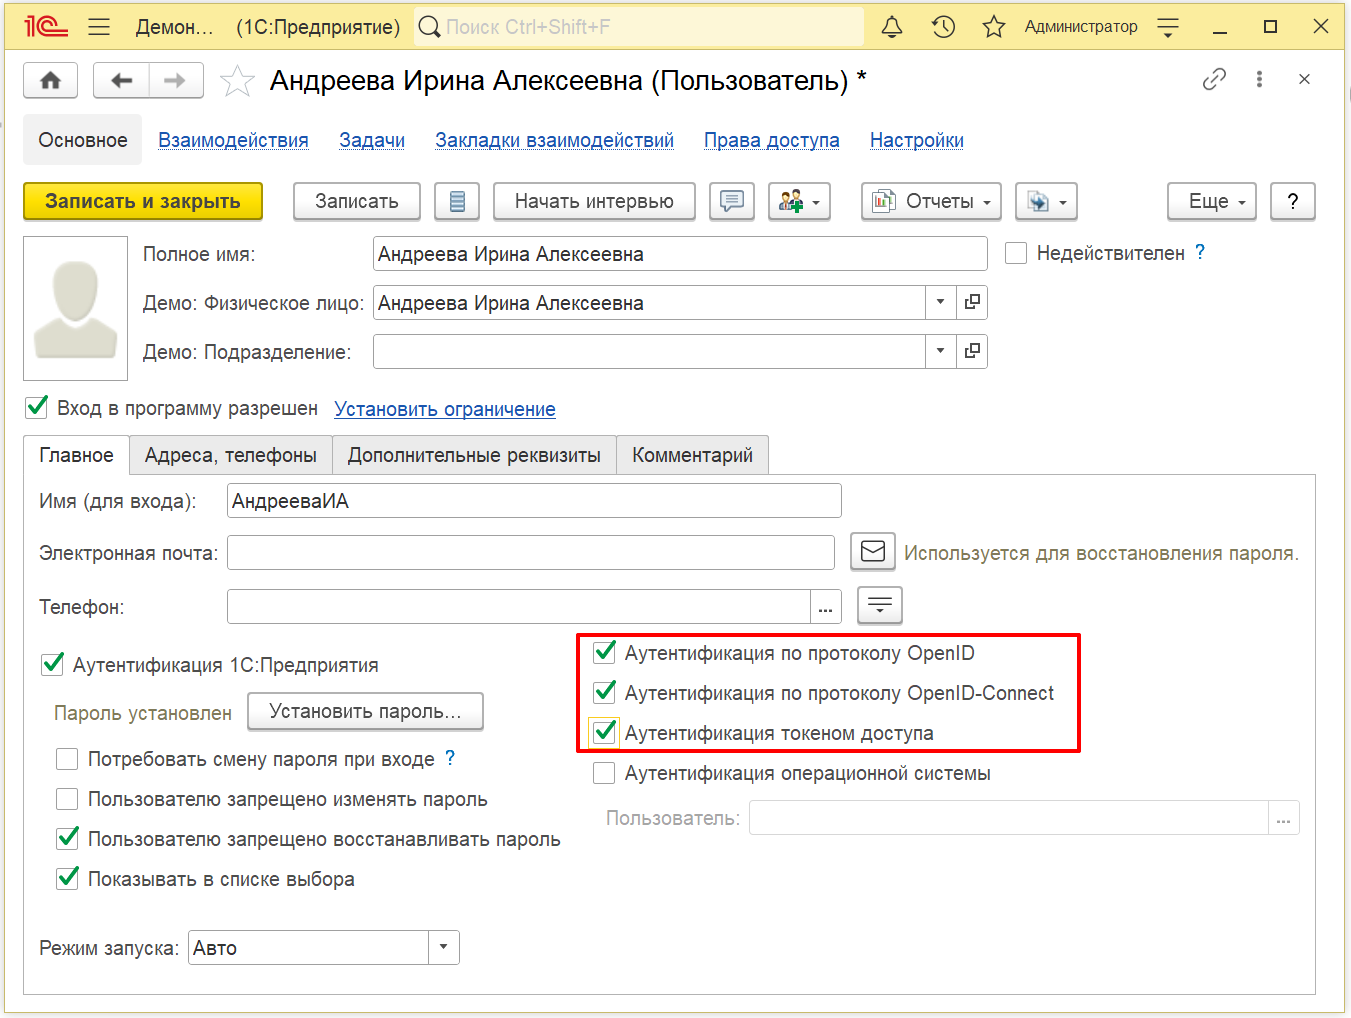Focus the global search field
1351x1018 pixels.
(640, 27)
